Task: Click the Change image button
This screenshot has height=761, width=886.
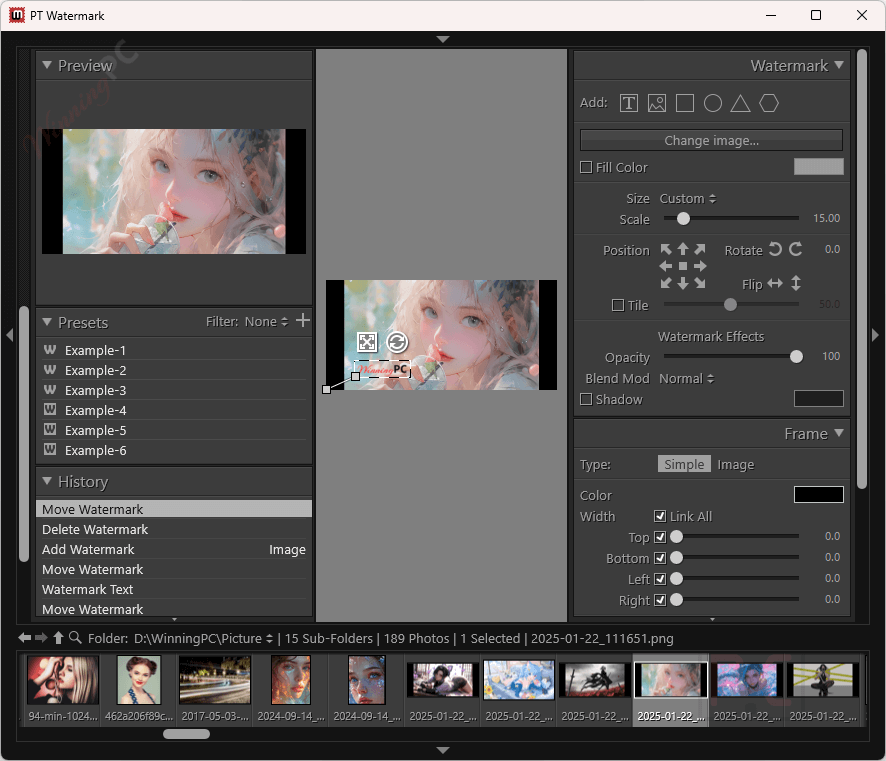Action: pyautogui.click(x=711, y=140)
